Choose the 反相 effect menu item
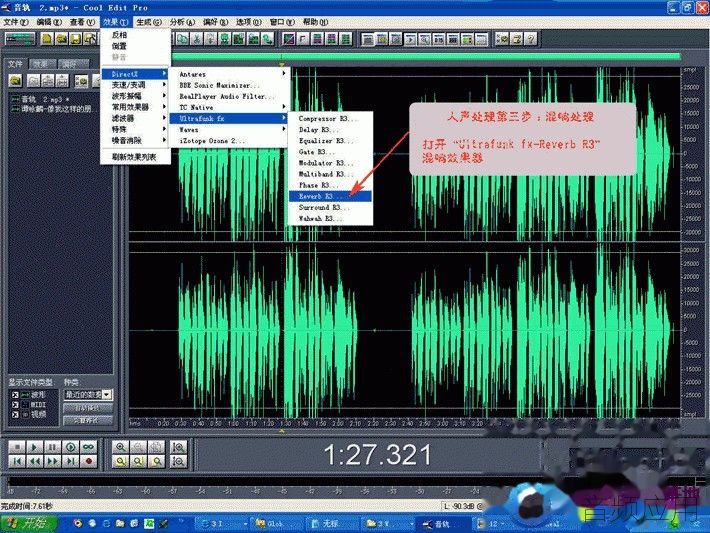Screen dimensions: 710x533 (x=135, y=35)
